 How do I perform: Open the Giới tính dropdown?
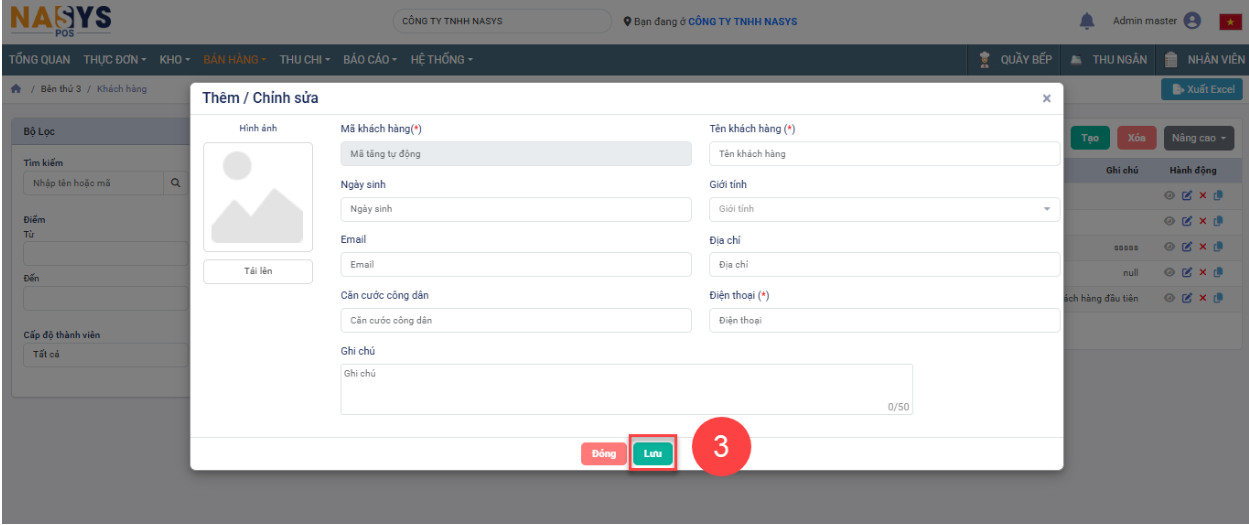click(884, 209)
